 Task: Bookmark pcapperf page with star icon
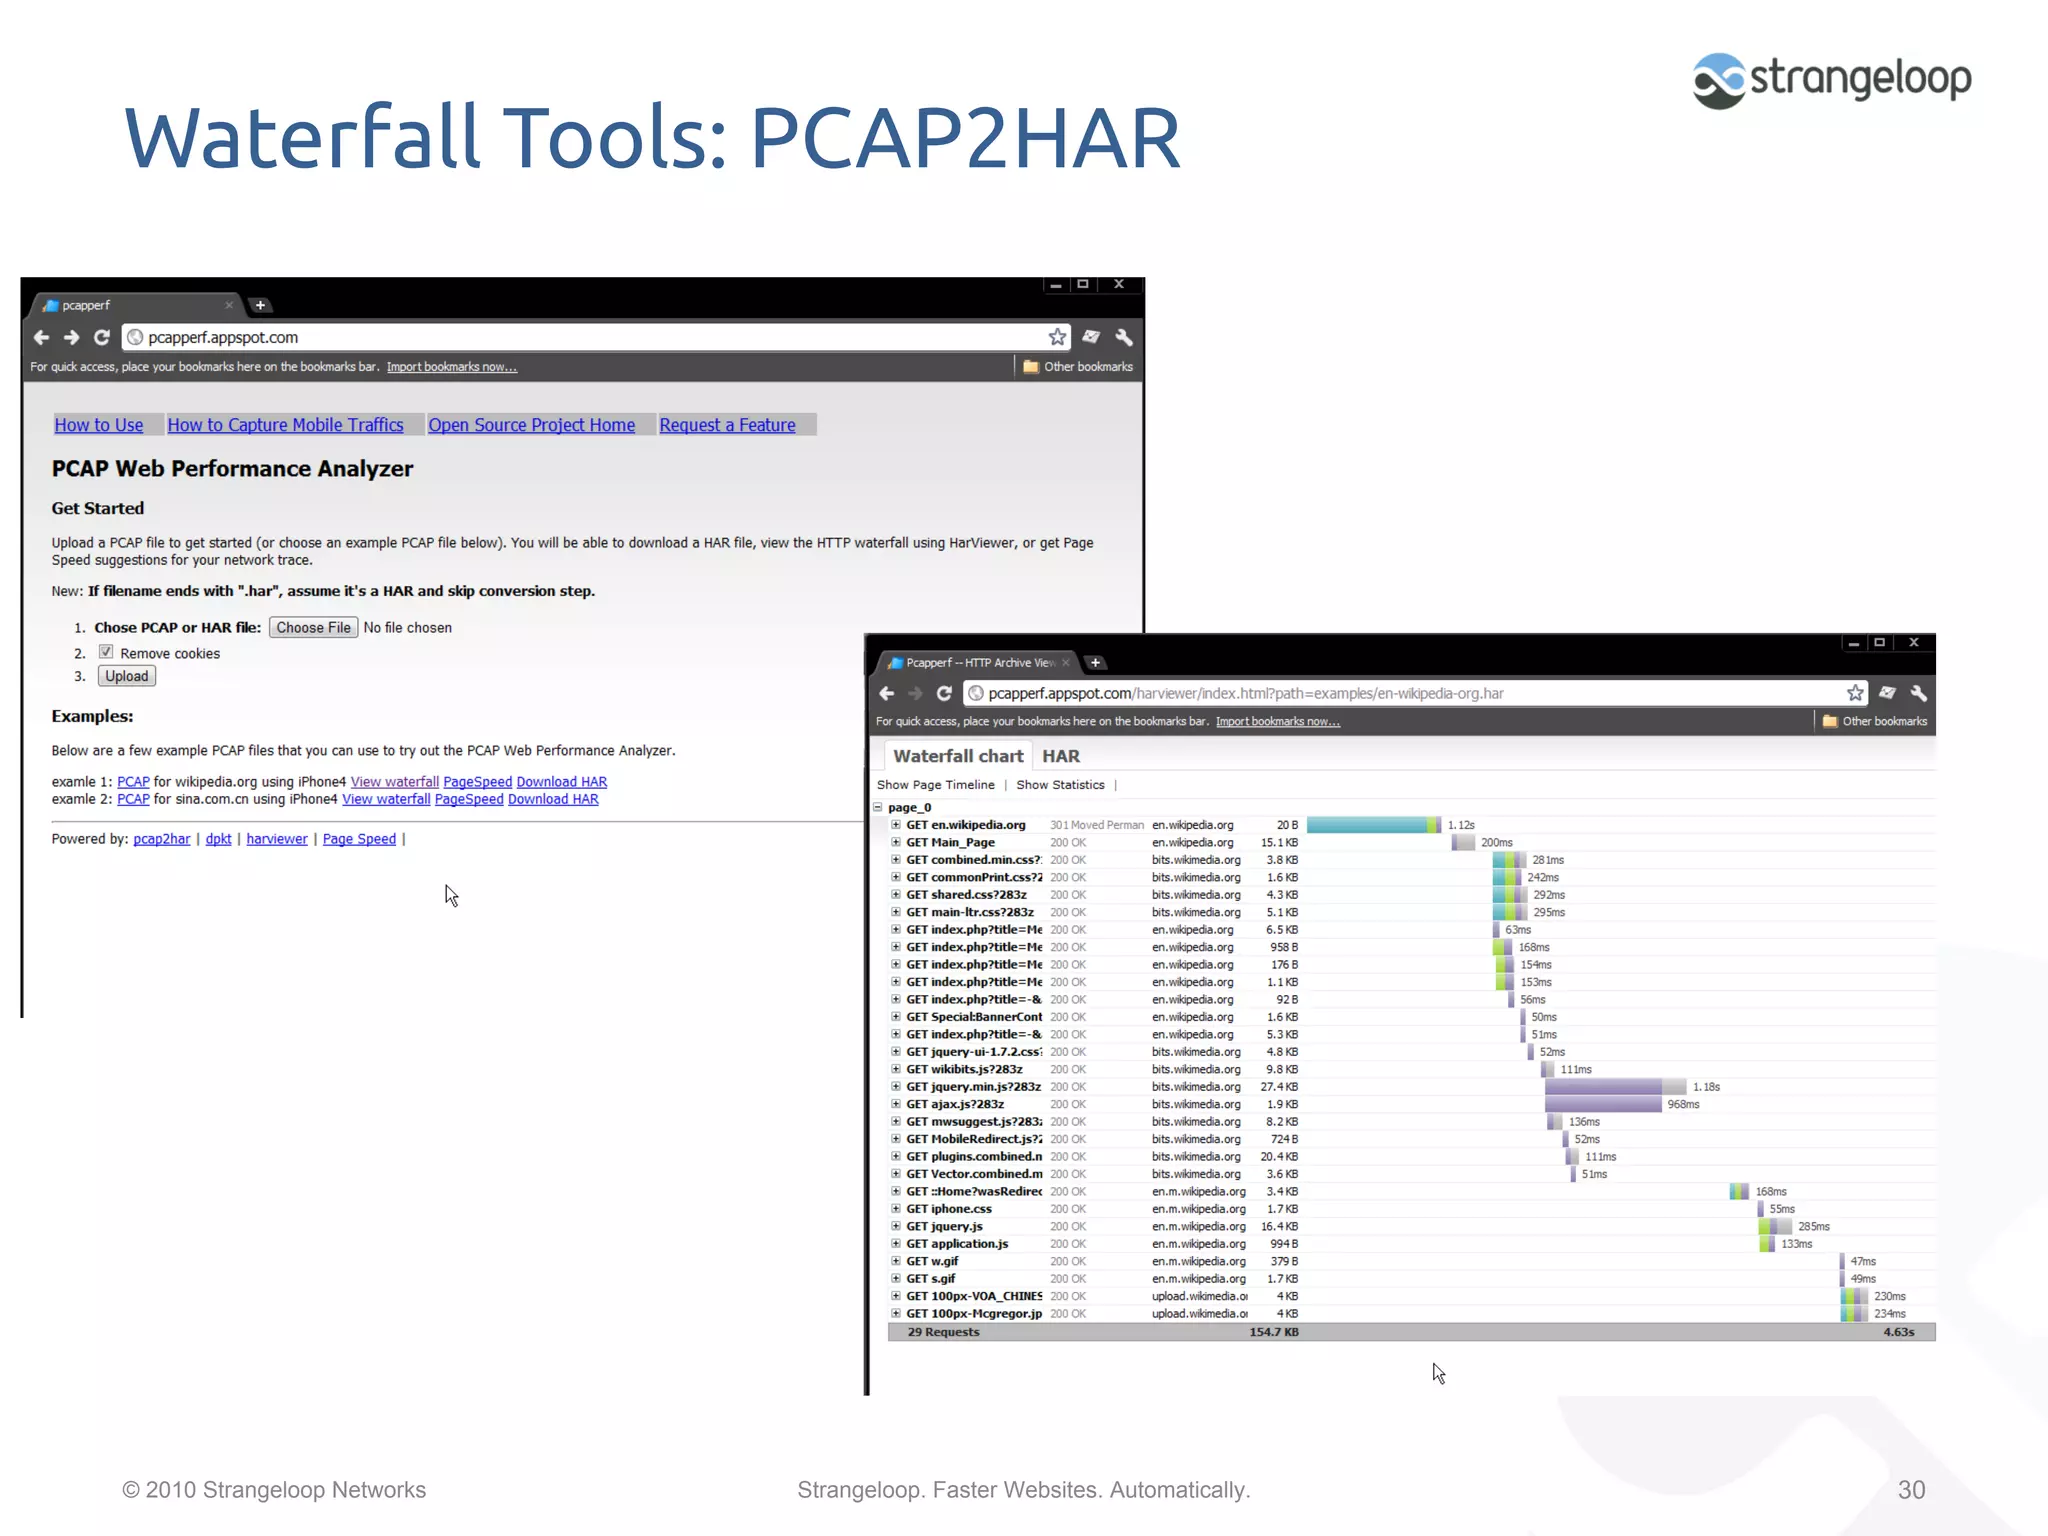point(1057,337)
